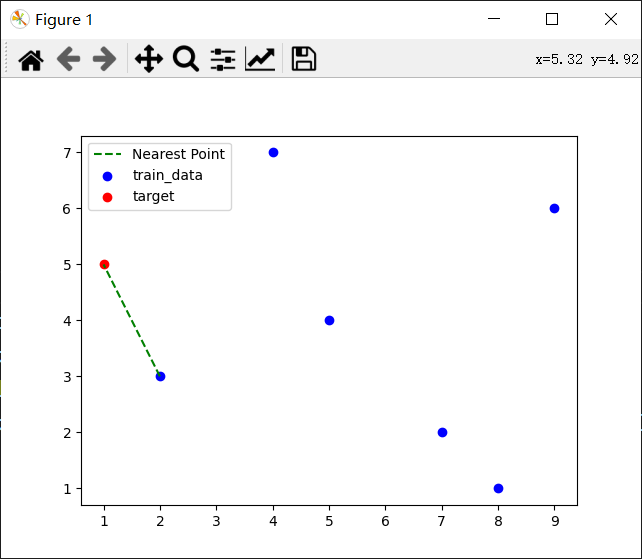
Task: Minimize the Figure 1 window
Action: pos(494,19)
